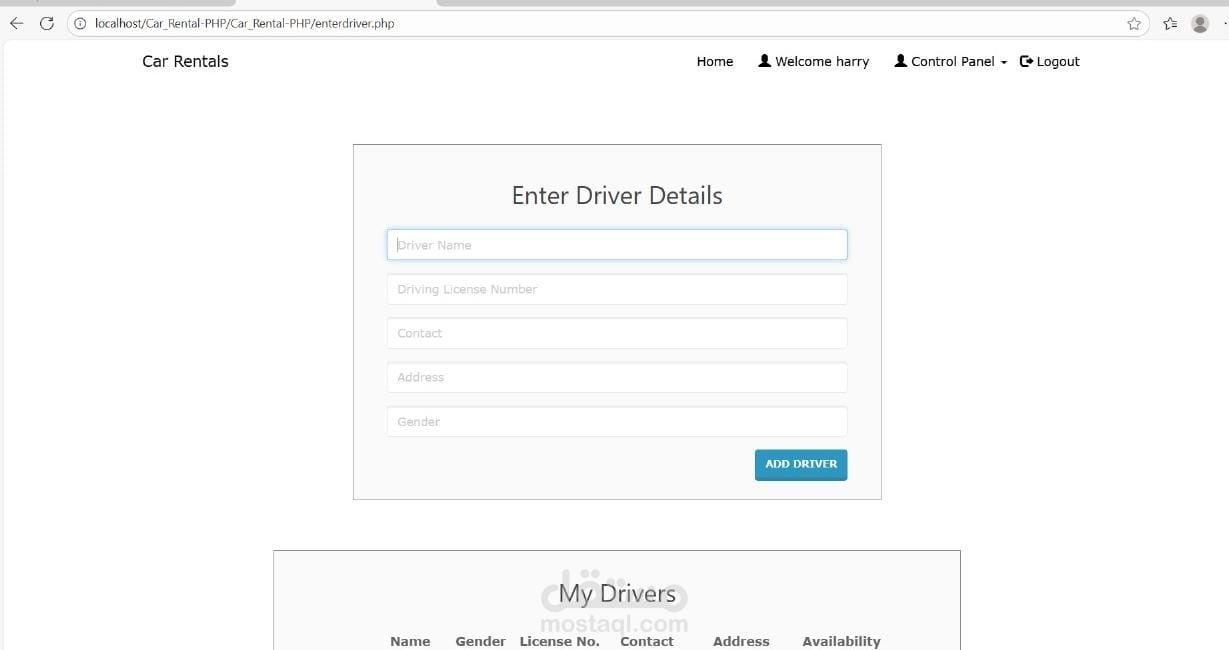This screenshot has width=1229, height=650.
Task: Click the Gender column header
Action: pyautogui.click(x=480, y=641)
